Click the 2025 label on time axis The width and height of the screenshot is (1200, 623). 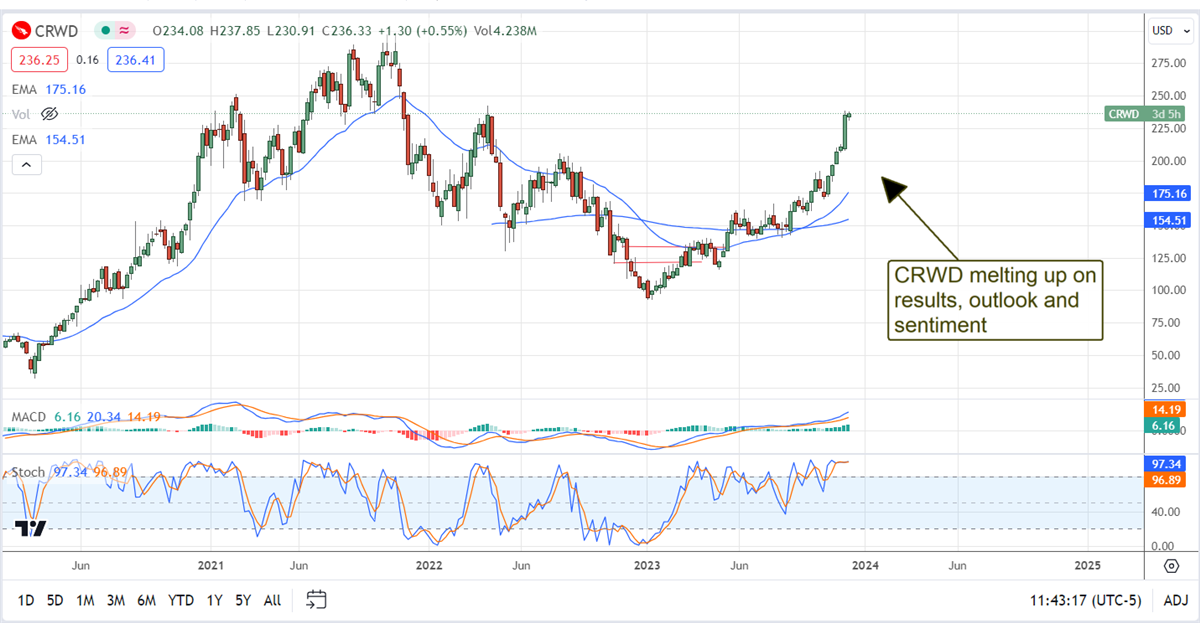pyautogui.click(x=1087, y=566)
